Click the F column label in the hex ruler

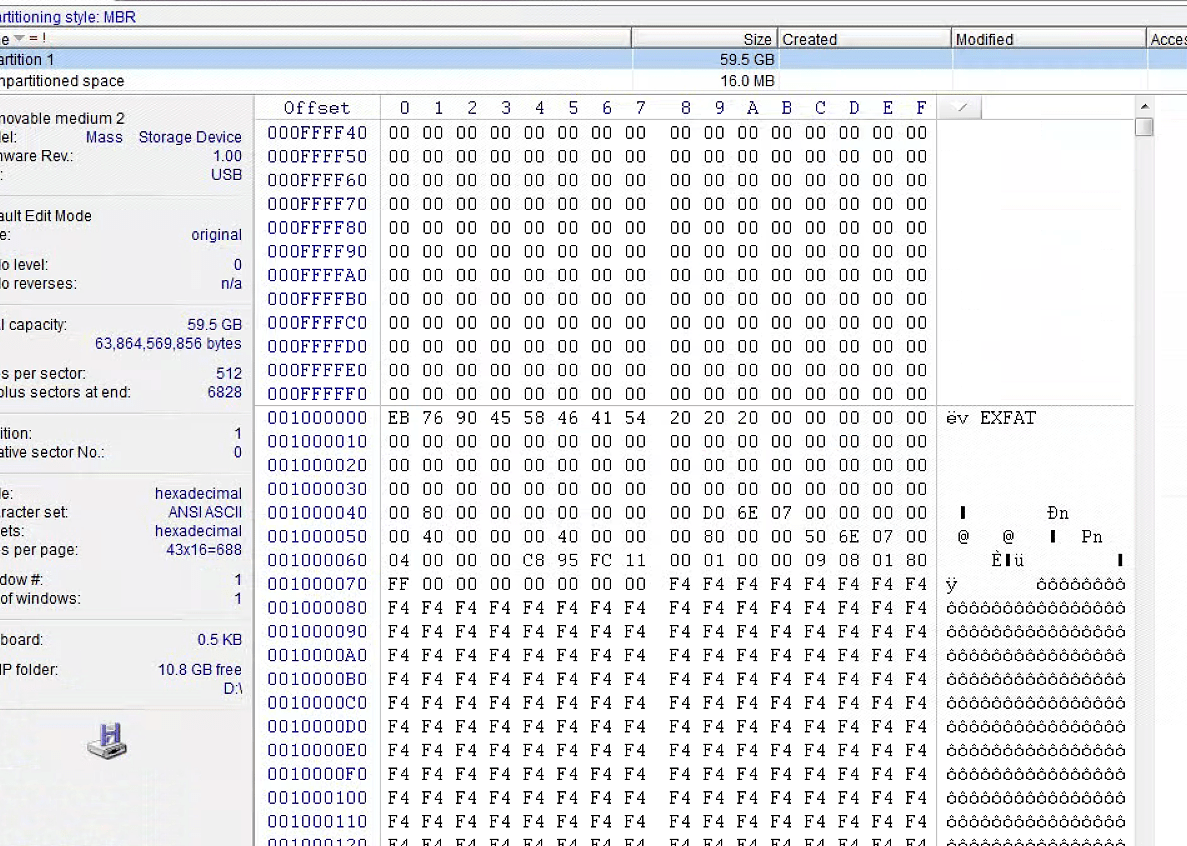coord(921,108)
